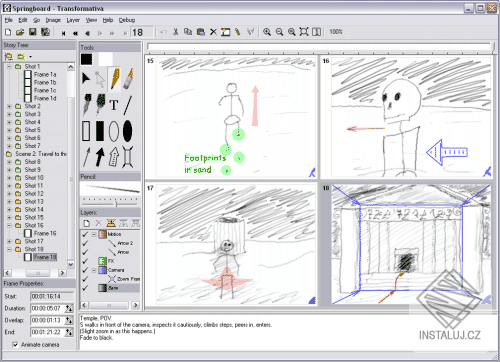Select the Line tool

(128, 105)
